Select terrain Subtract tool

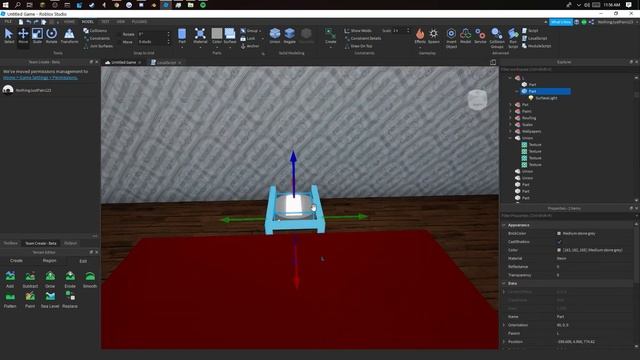point(30,279)
